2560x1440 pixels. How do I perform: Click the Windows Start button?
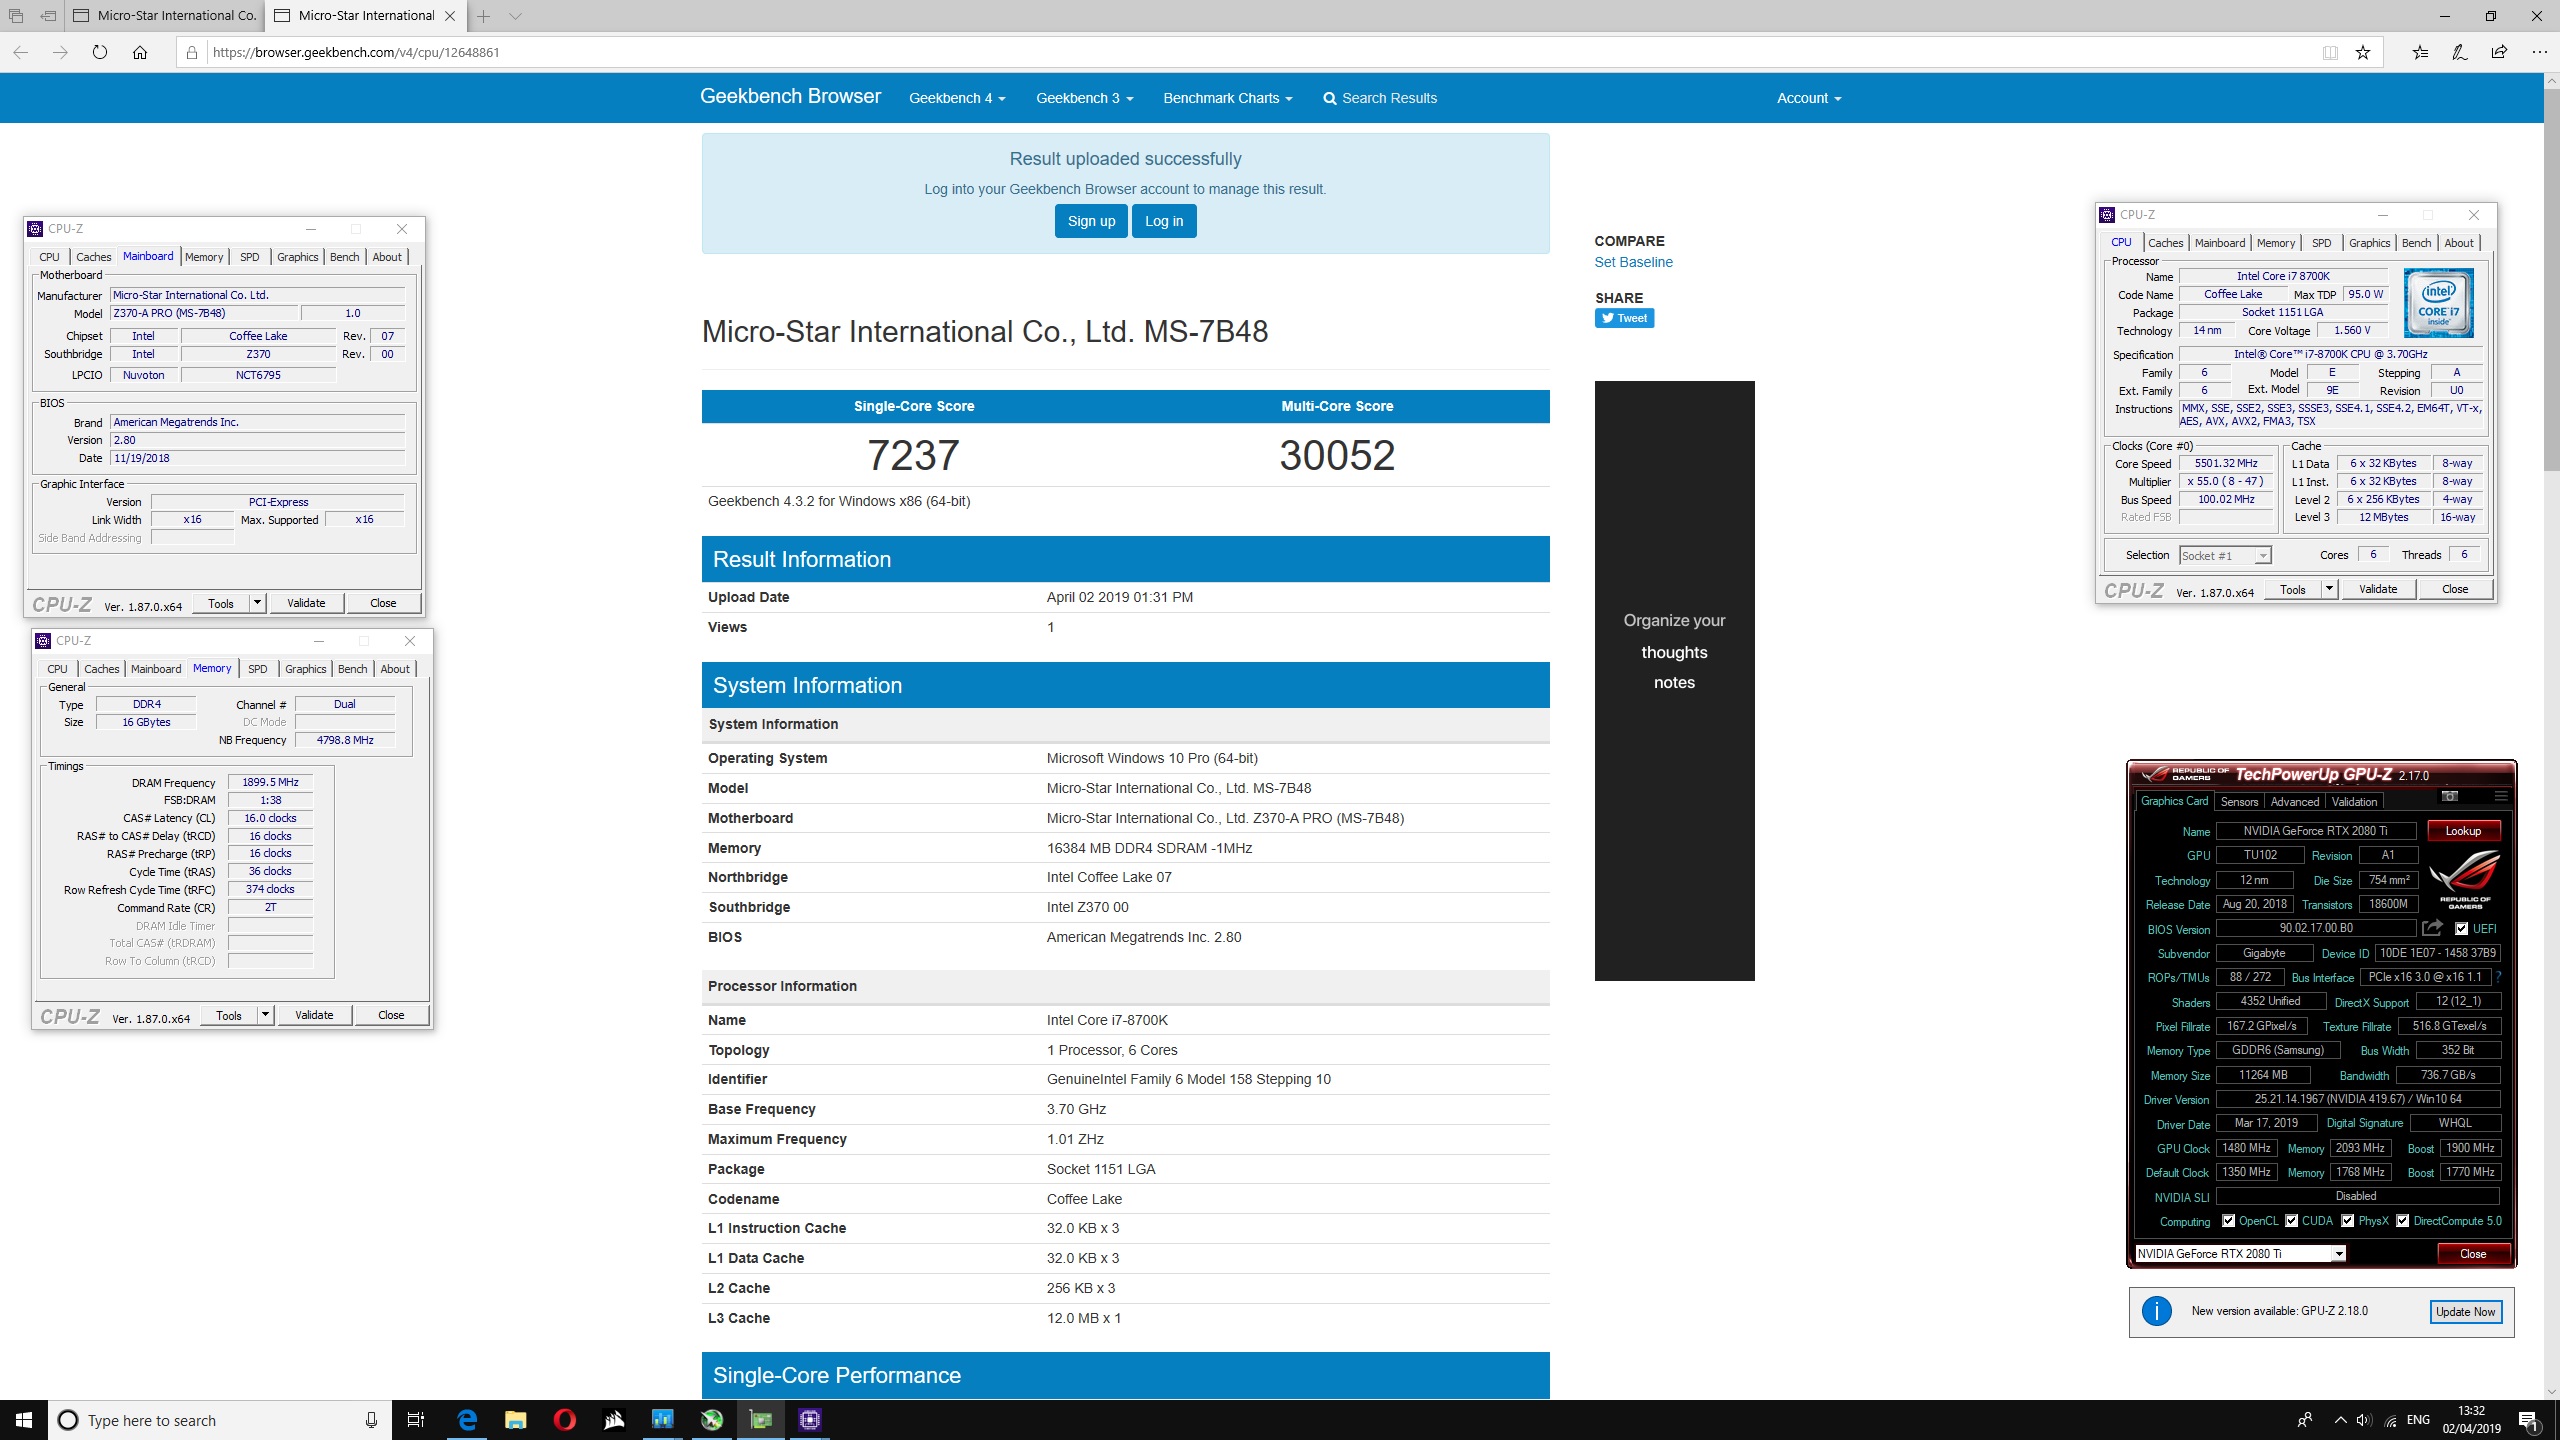[x=24, y=1420]
